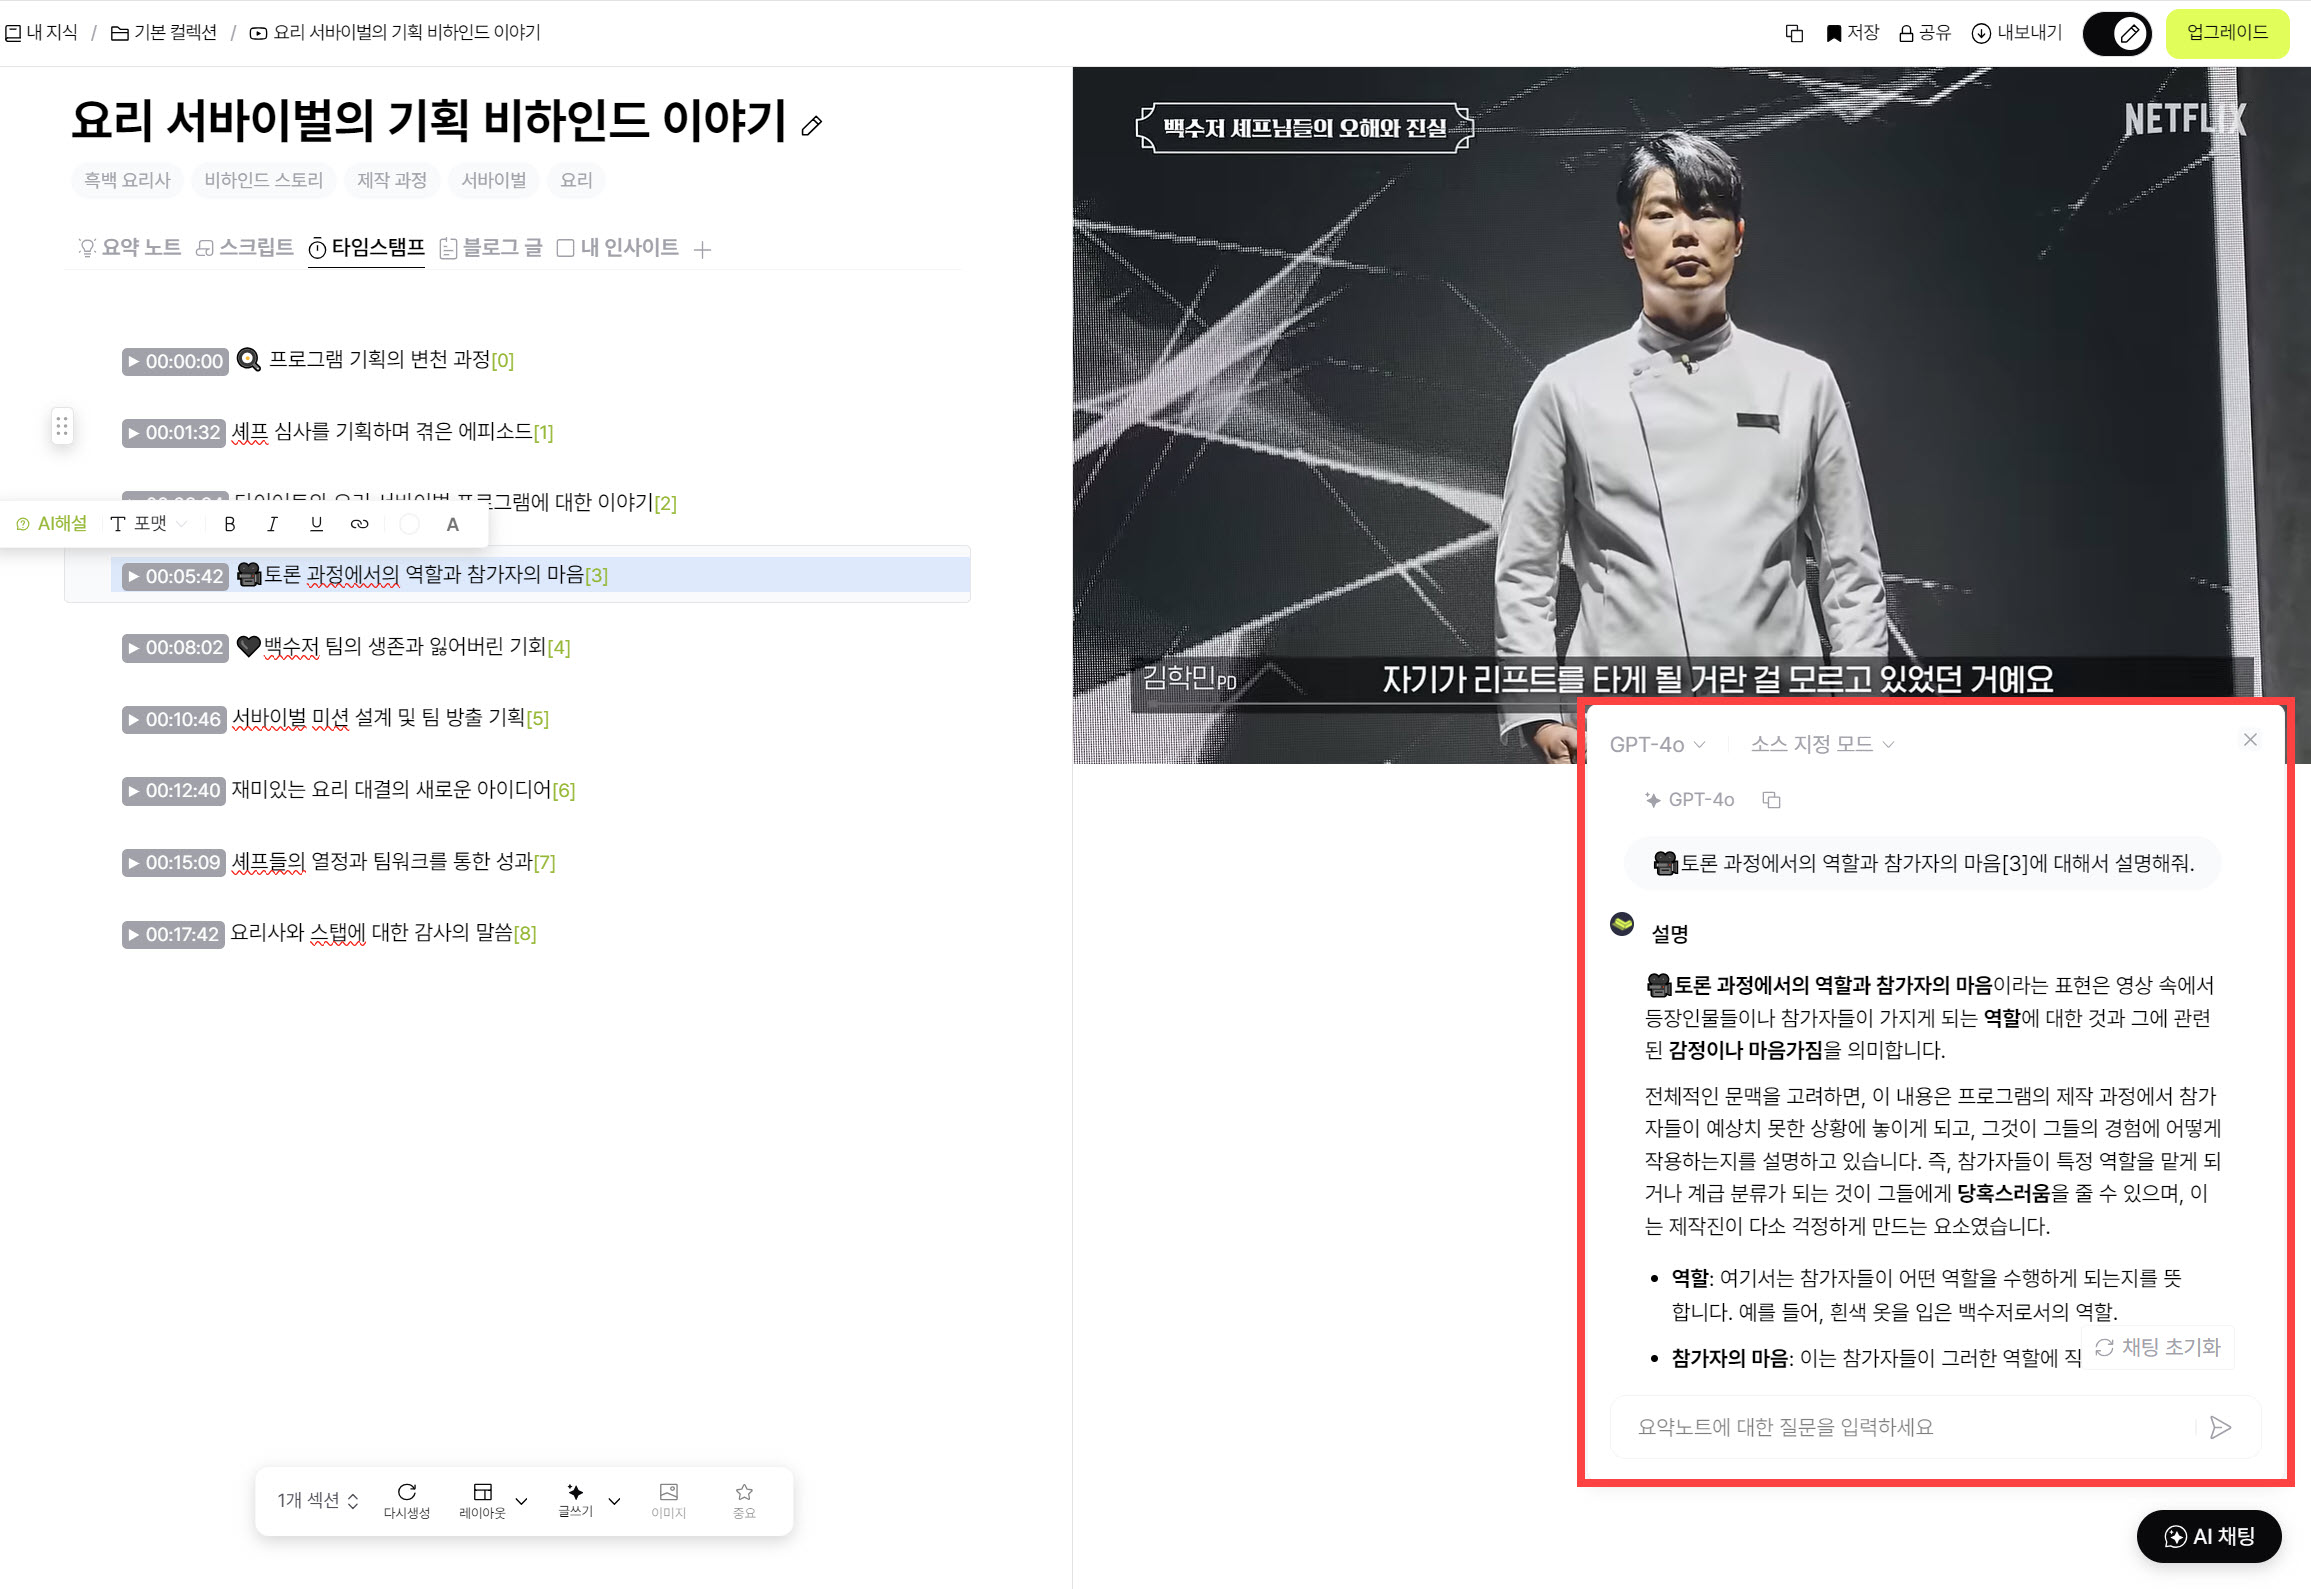This screenshot has width=2311, height=1589.
Task: Click the plus icon to add tab
Action: tap(702, 249)
